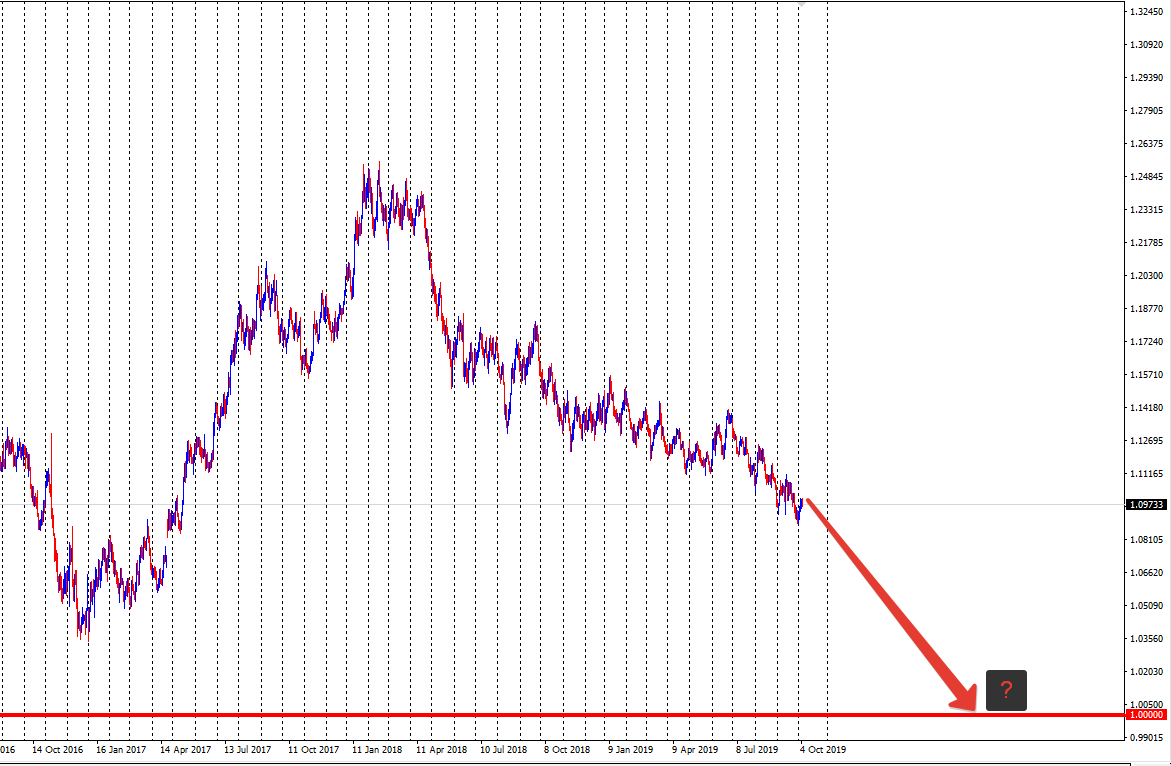Click the current price tag 1.09733

click(x=1146, y=505)
